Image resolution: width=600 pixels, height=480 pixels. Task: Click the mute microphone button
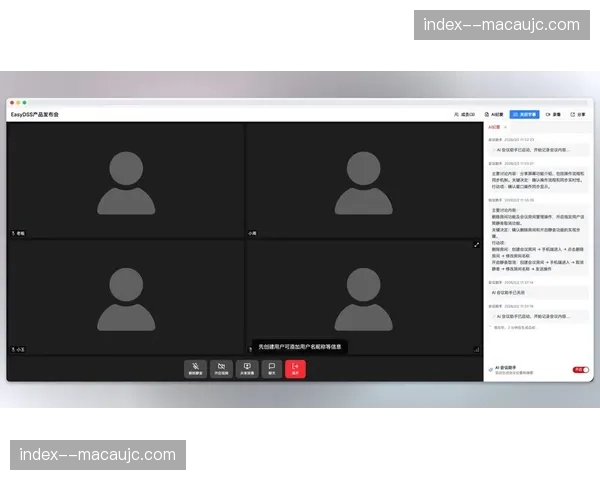(196, 368)
